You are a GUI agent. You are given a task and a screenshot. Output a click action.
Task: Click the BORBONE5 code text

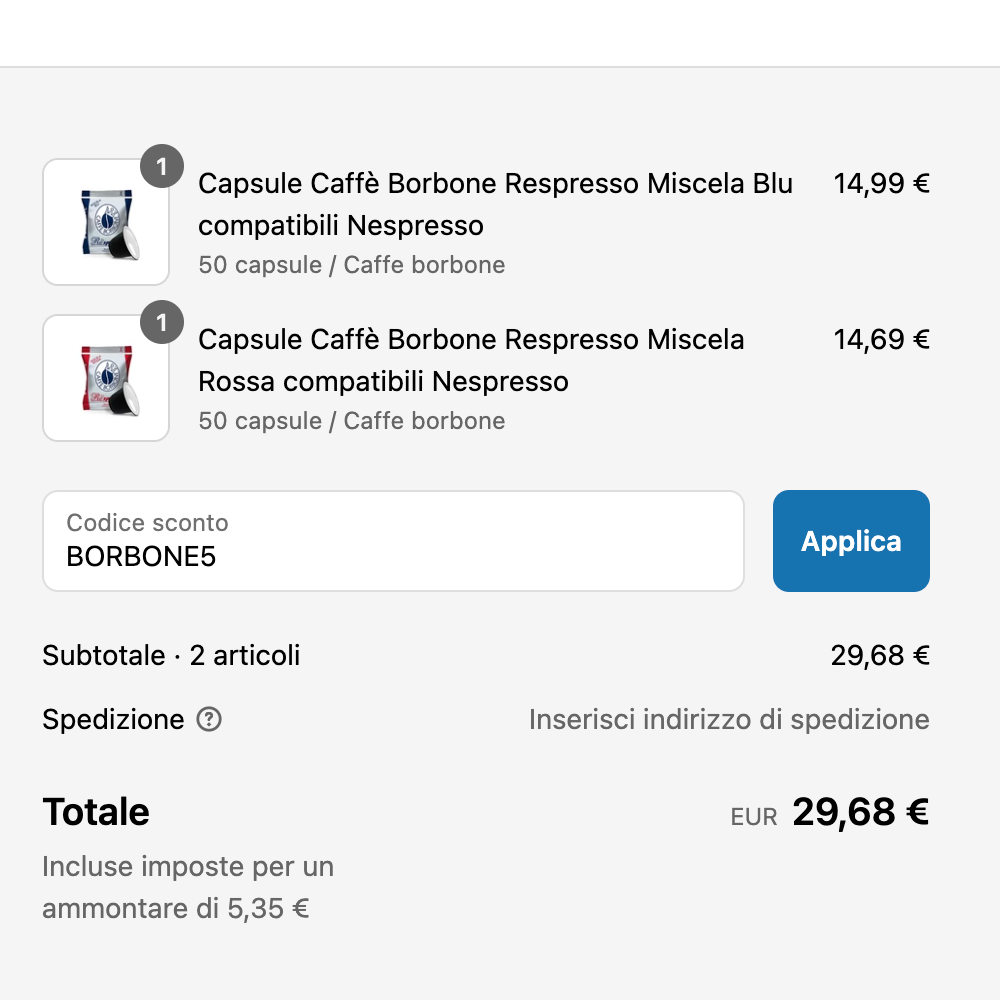point(141,556)
